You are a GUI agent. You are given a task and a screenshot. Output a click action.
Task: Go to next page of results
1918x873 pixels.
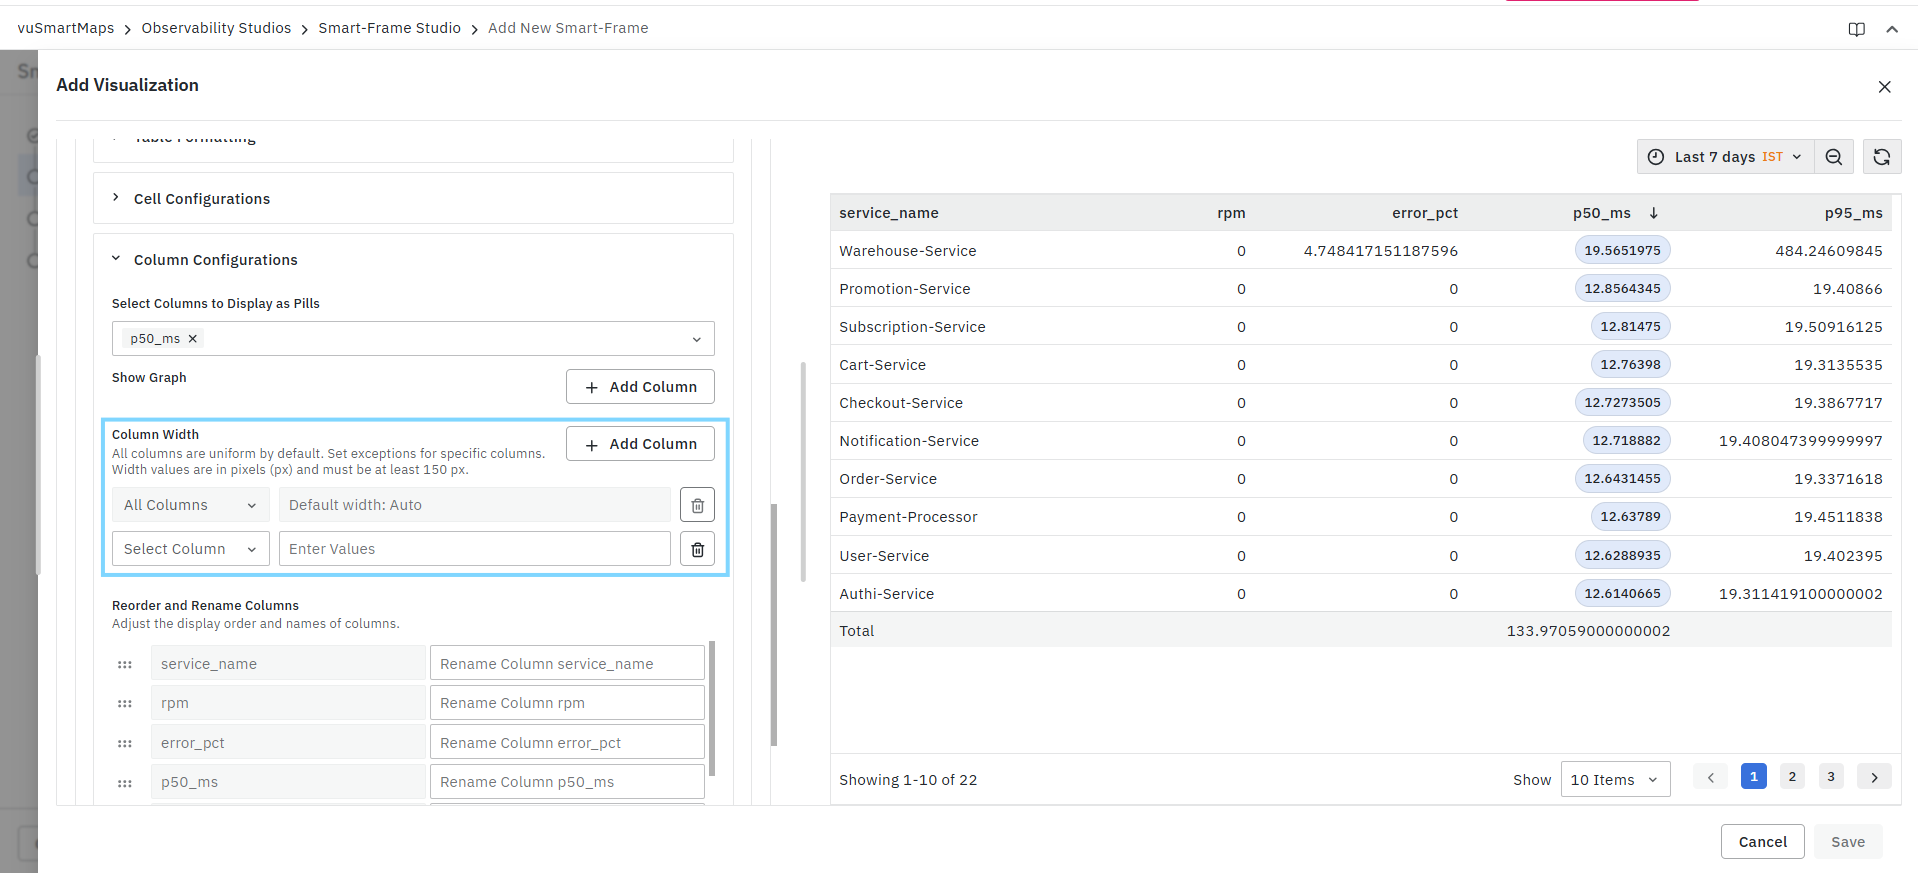pos(1874,777)
